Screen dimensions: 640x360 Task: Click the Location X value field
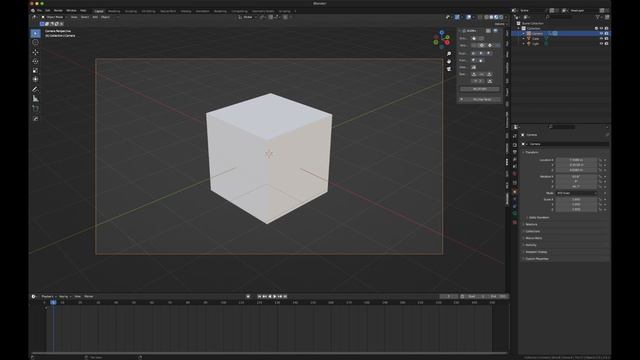coord(576,160)
